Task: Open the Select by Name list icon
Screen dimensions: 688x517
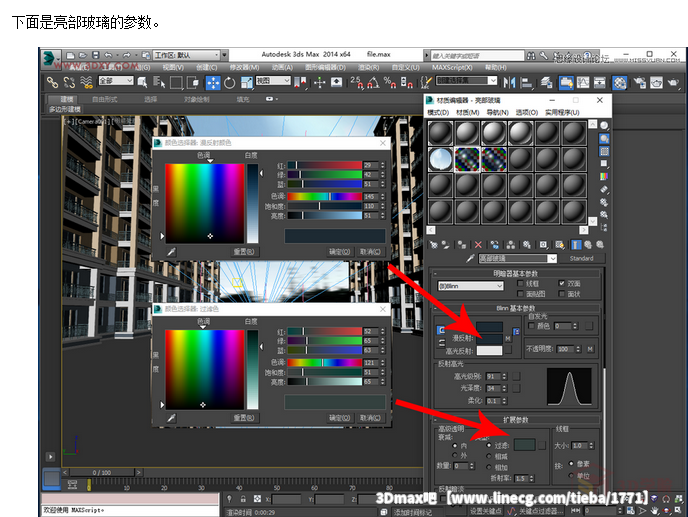Action: (158, 82)
